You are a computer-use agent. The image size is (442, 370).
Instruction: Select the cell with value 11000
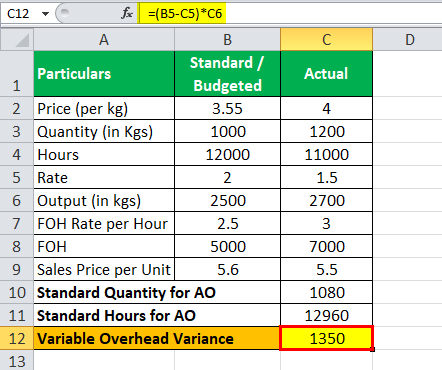coord(326,154)
